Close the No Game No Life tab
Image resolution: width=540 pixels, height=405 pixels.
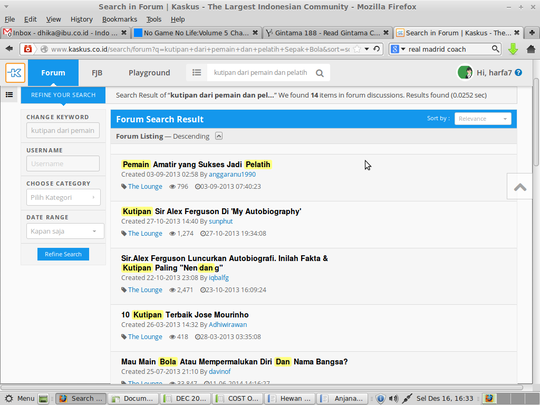click(255, 33)
